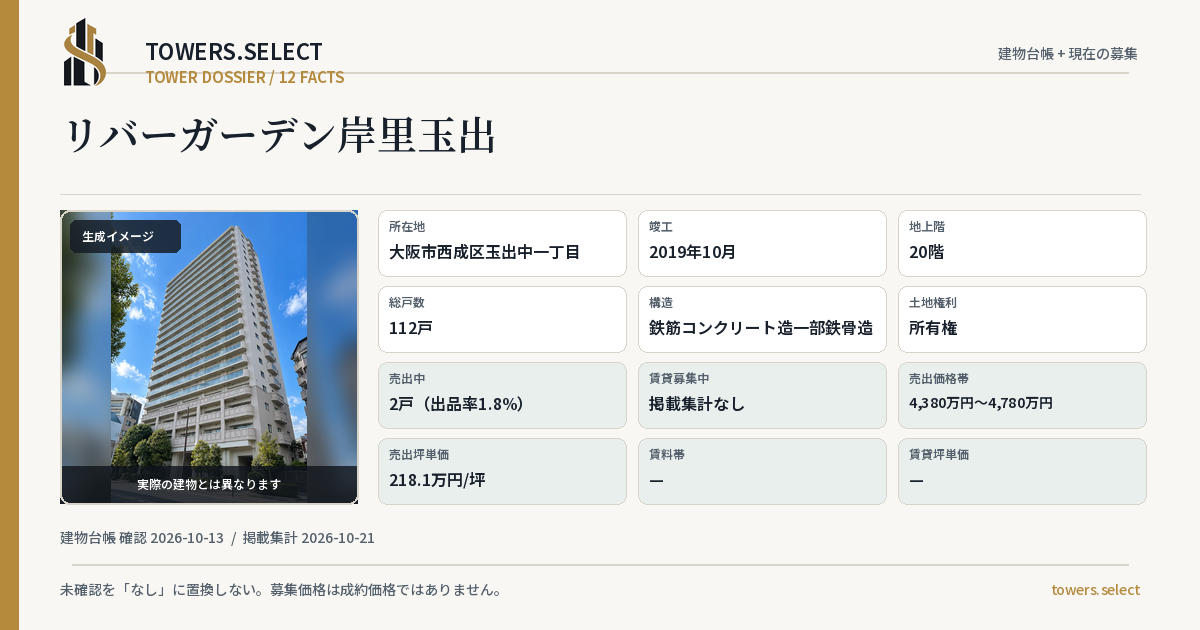The image size is (1200, 630).
Task: Select the 総戸数 112戸 card
Action: click(502, 319)
